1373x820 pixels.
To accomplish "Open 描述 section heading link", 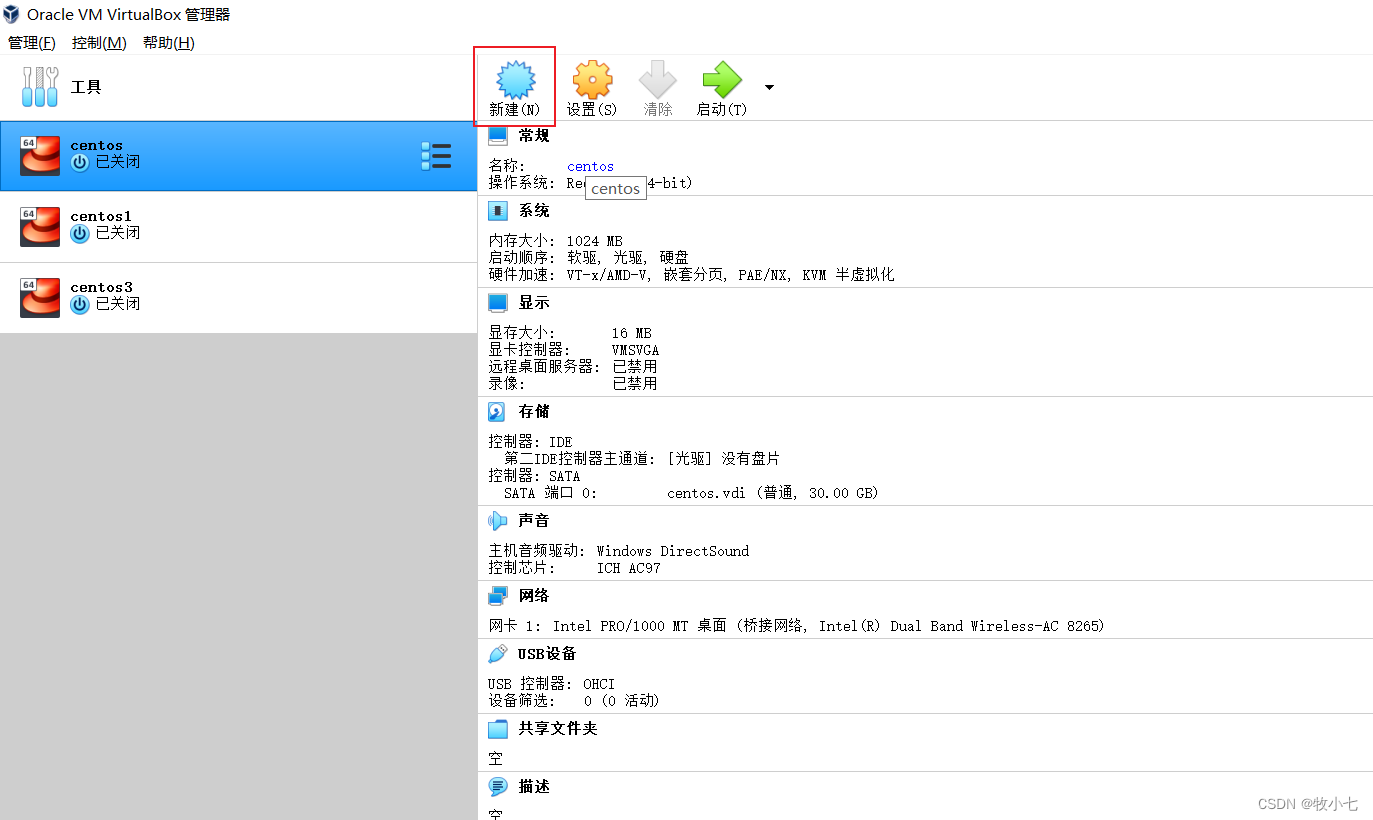I will coord(534,786).
